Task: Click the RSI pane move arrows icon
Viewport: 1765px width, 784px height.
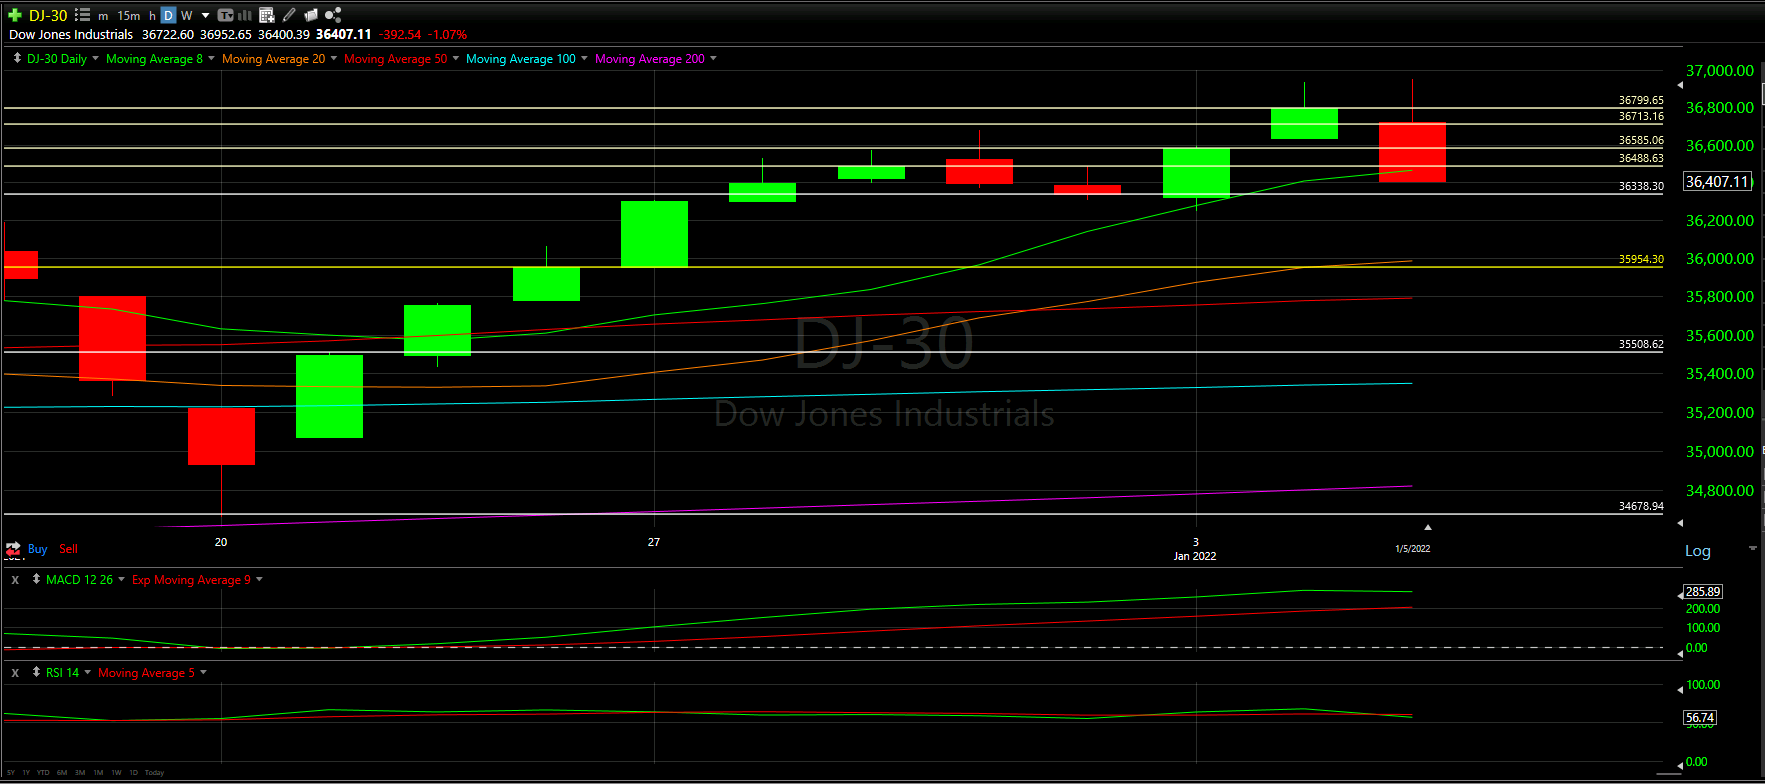Action: (x=36, y=672)
